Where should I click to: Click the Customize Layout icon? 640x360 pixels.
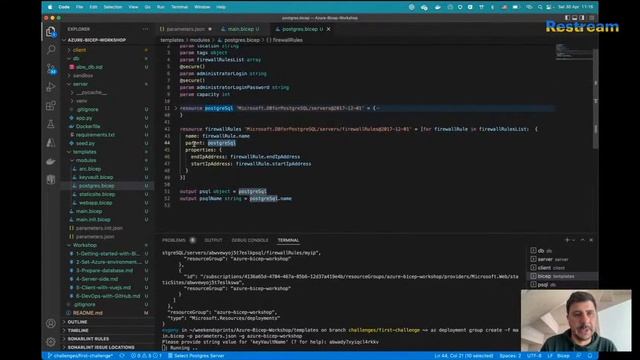point(591,18)
